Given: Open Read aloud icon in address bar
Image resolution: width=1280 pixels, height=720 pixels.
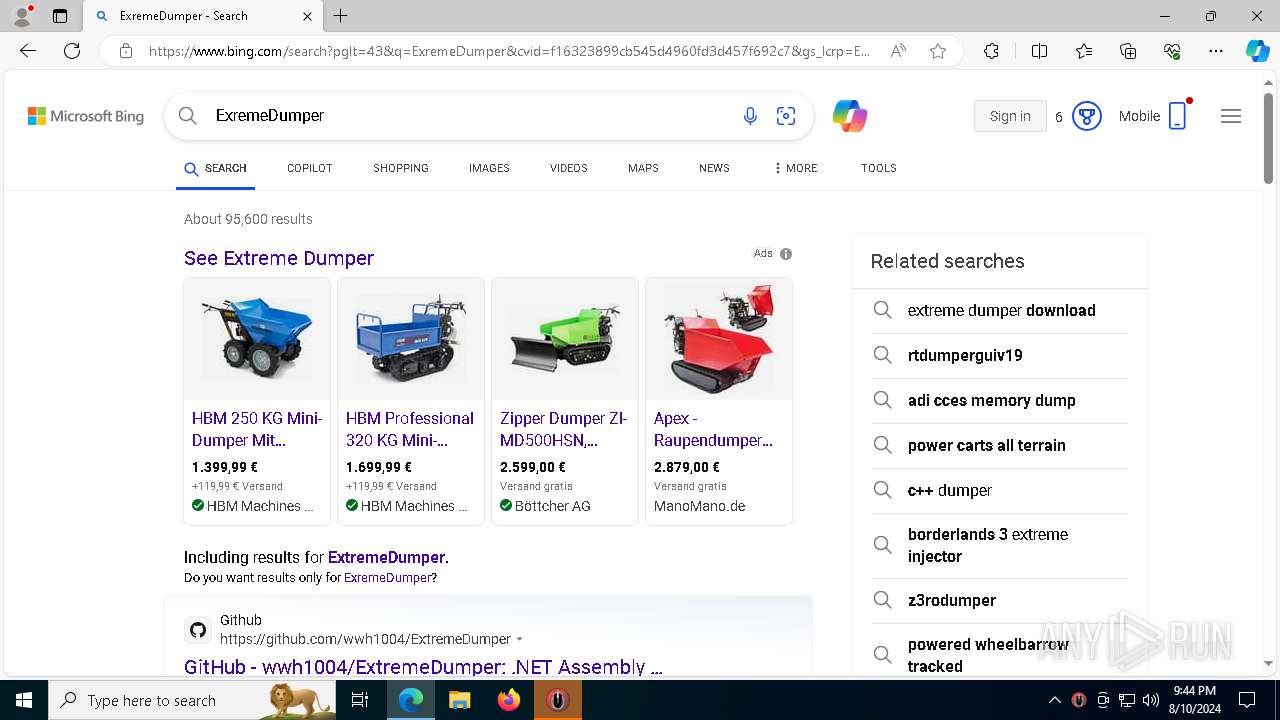Looking at the screenshot, I should [898, 51].
